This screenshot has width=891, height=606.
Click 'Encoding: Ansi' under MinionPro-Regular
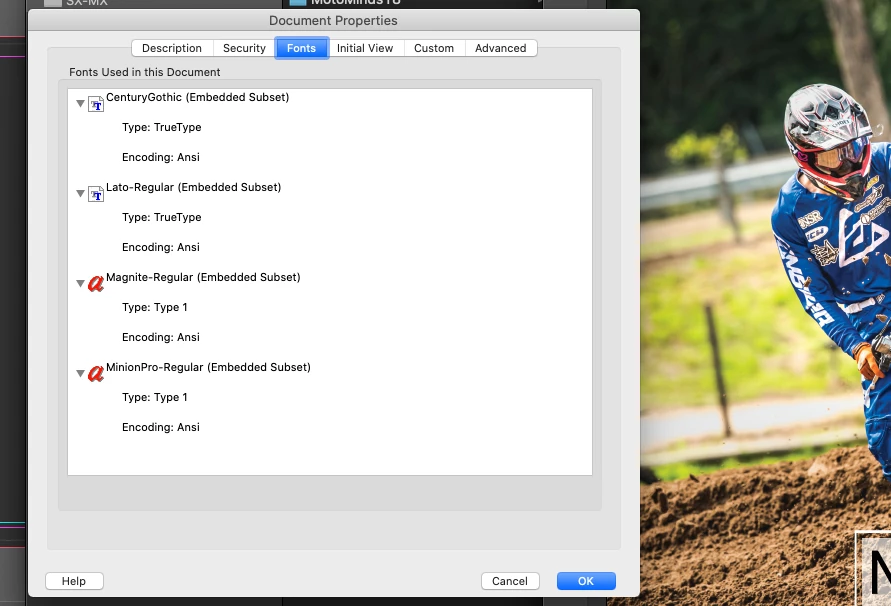pyautogui.click(x=161, y=427)
